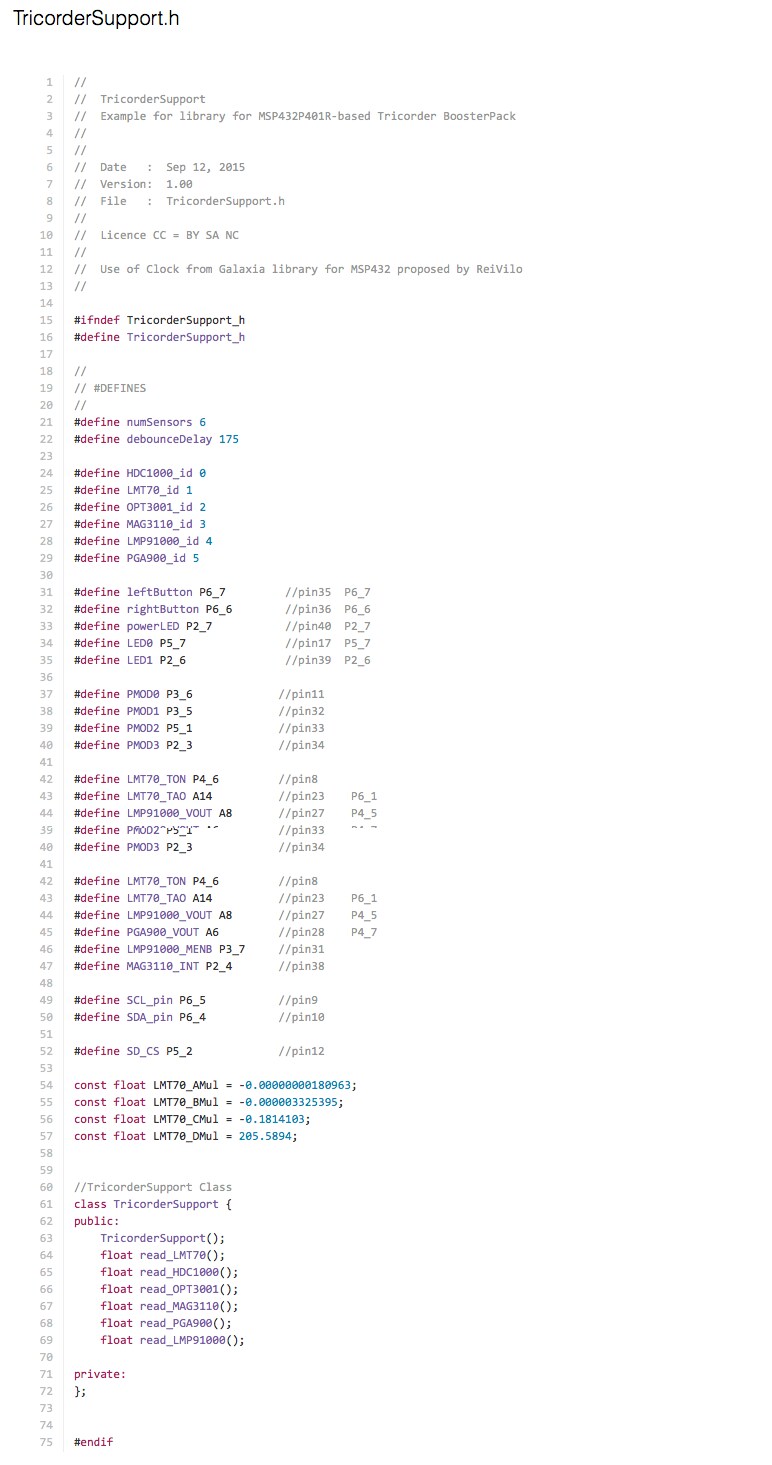
Task: Click the read_OPT3001() method declaration
Action: click(169, 1289)
